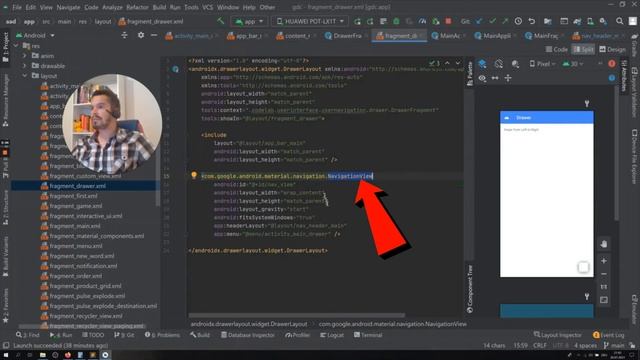The height and width of the screenshot is (360, 640).
Task: Click the main Git branch indicator in status bar
Action: [614, 345]
